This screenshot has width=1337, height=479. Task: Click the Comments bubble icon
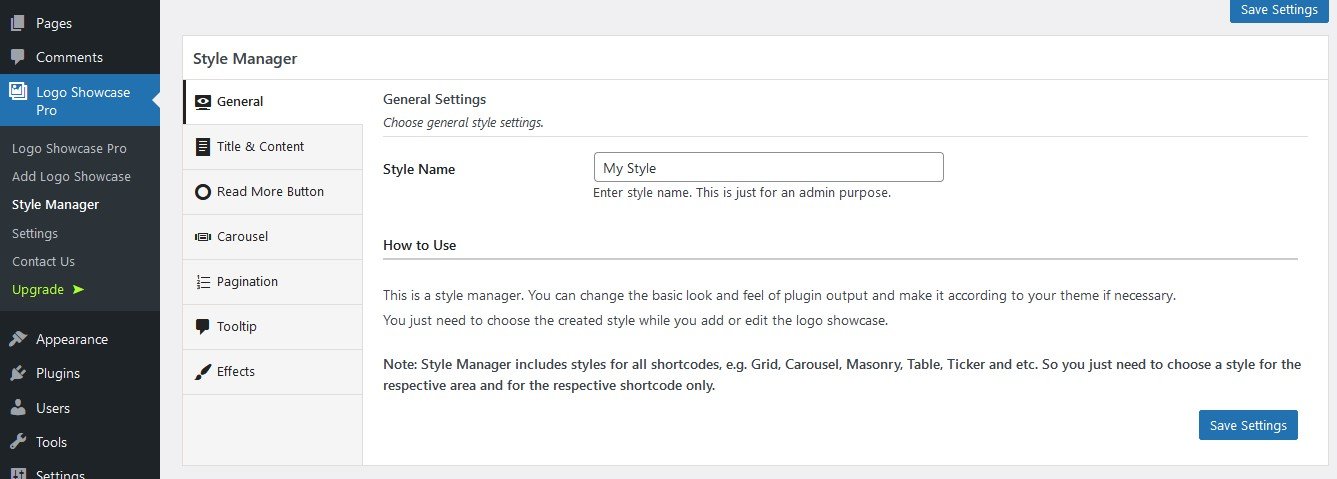18,57
